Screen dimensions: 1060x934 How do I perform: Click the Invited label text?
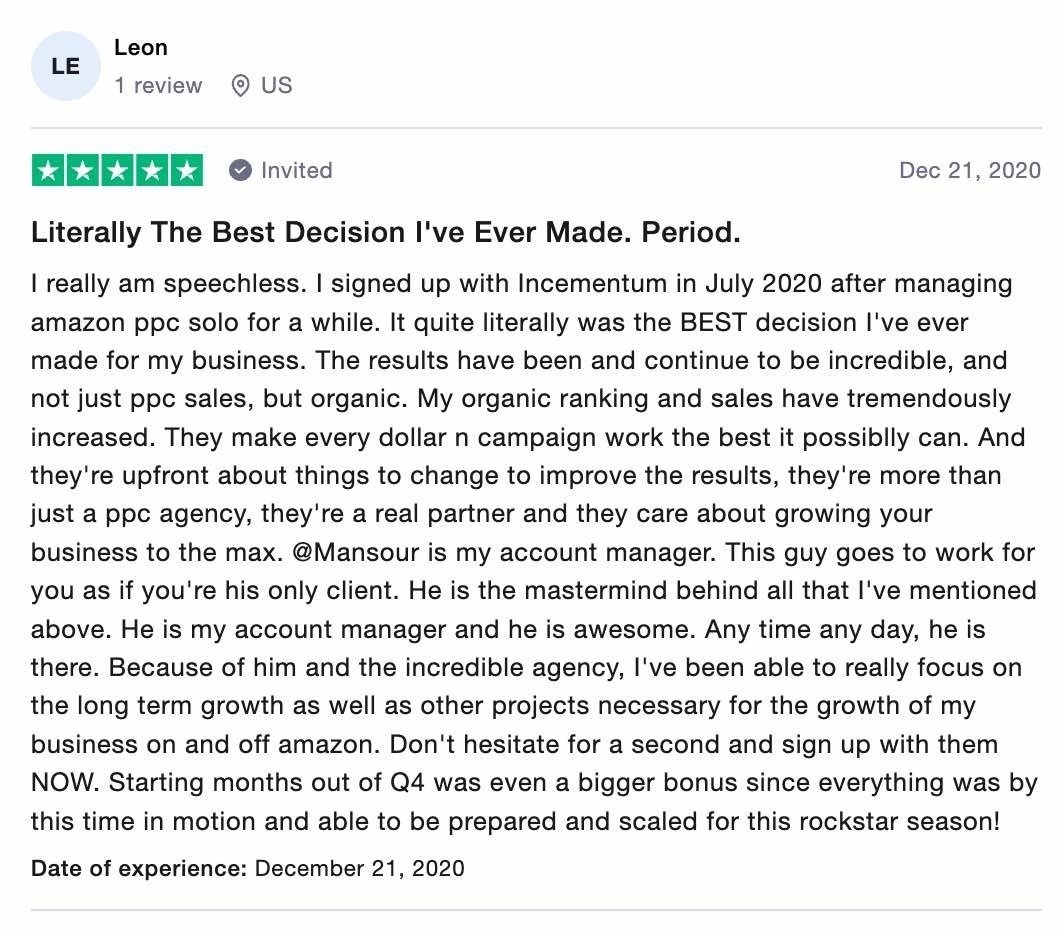tap(297, 170)
